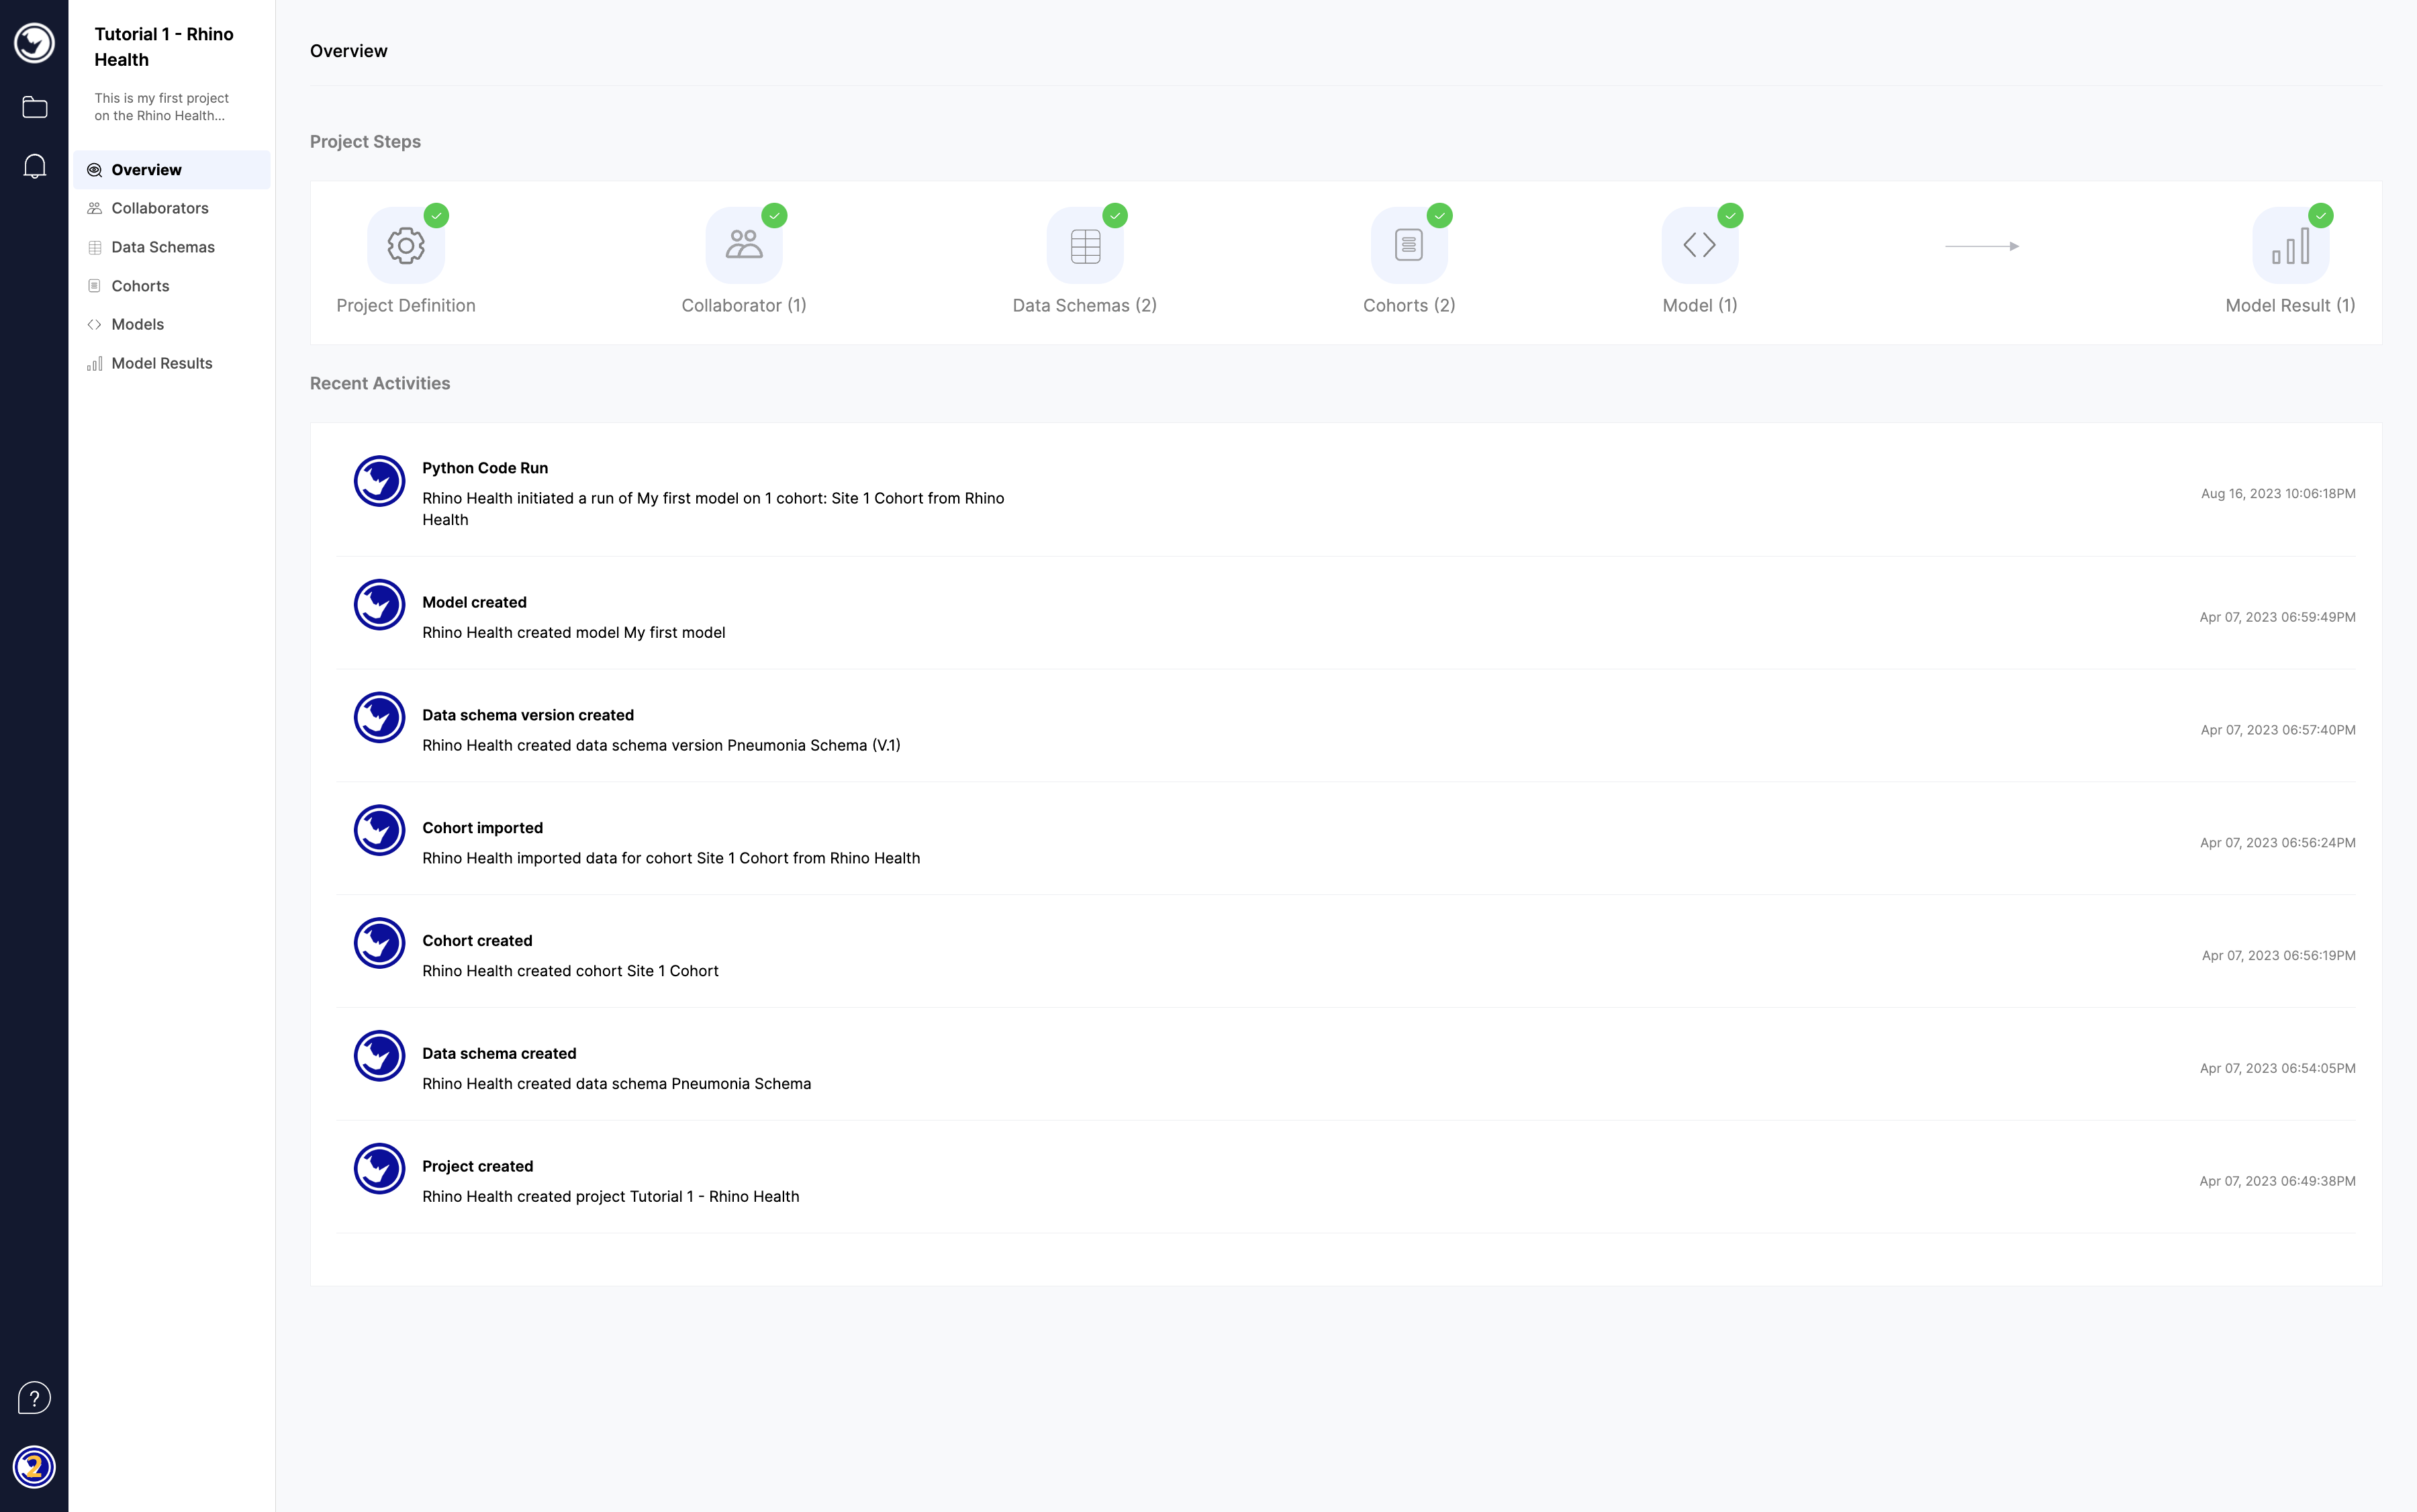Image resolution: width=2417 pixels, height=1512 pixels.
Task: Open Collaborators in the sidebar
Action: click(x=172, y=208)
